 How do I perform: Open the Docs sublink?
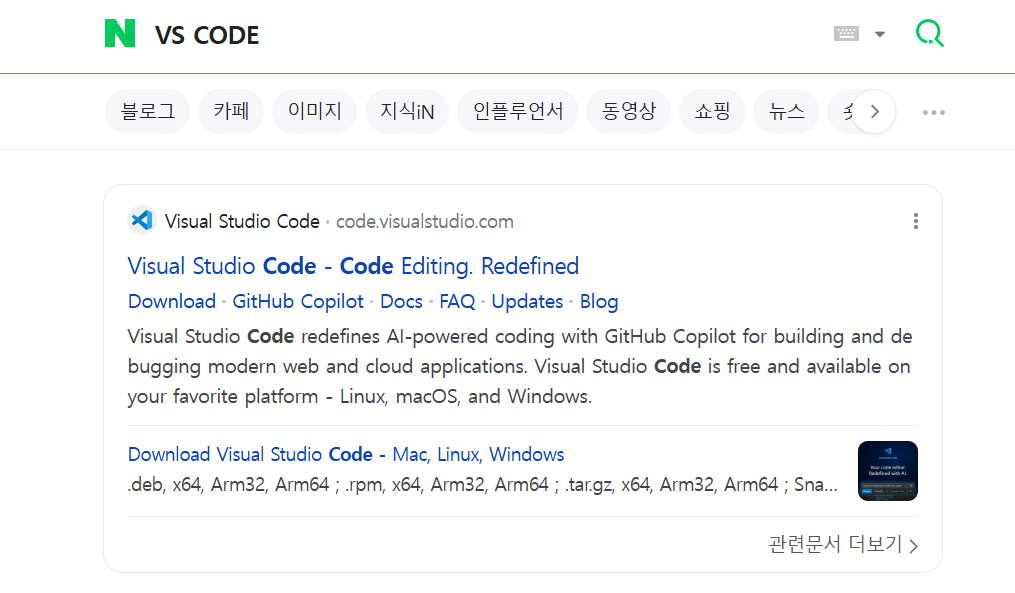[401, 302]
